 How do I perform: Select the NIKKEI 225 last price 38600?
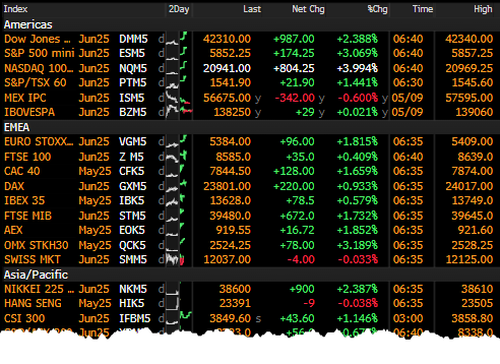point(235,289)
